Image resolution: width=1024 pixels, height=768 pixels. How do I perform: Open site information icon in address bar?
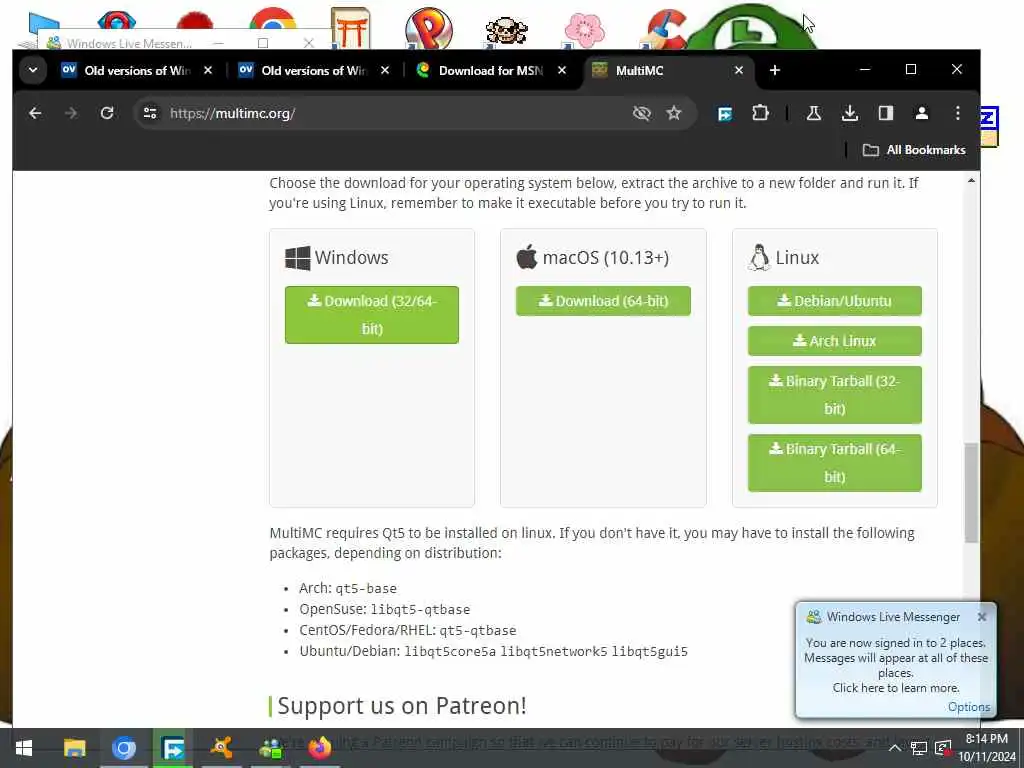[x=150, y=113]
